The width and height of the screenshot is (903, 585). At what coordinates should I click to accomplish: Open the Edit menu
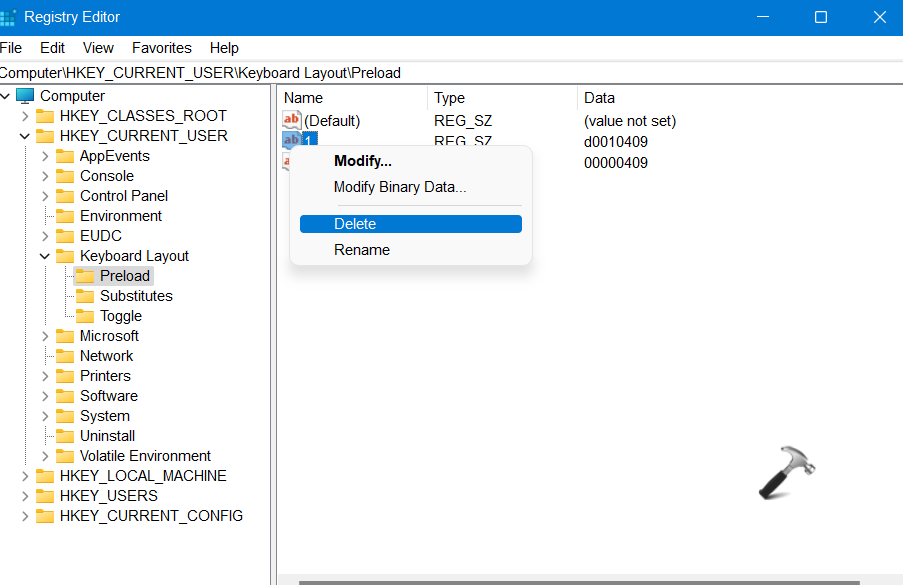[52, 48]
